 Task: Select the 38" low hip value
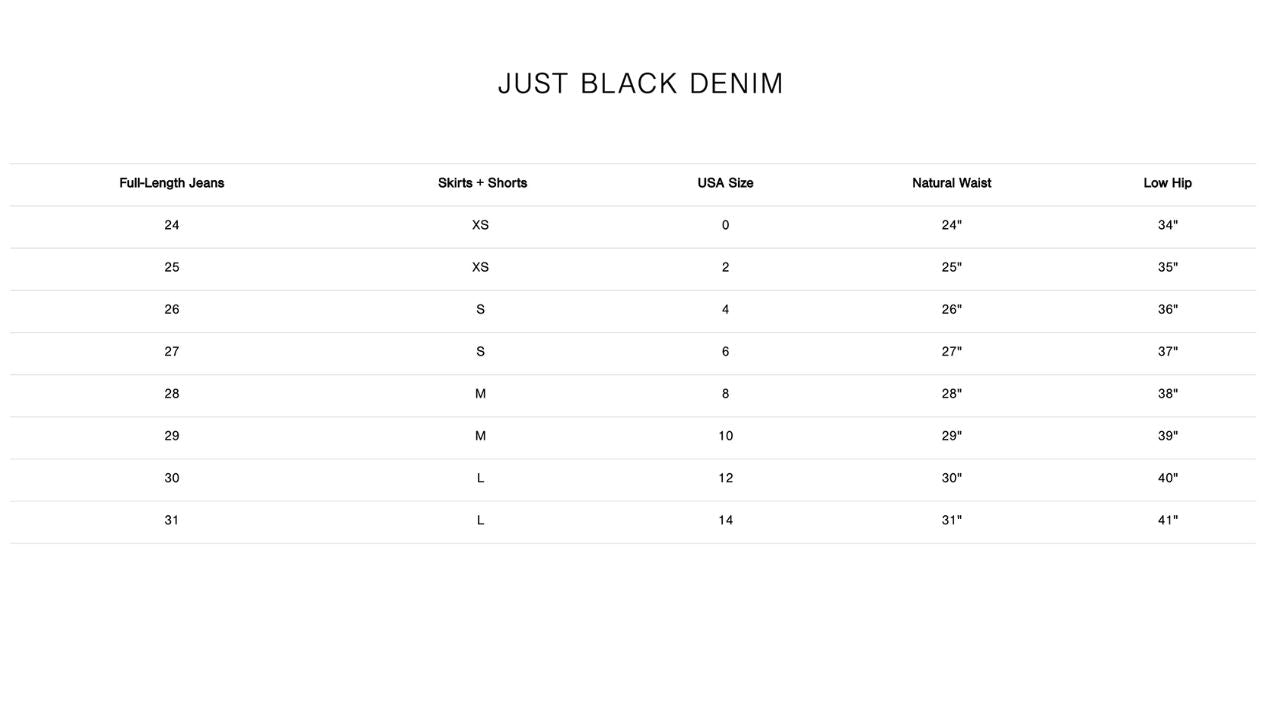click(1167, 394)
